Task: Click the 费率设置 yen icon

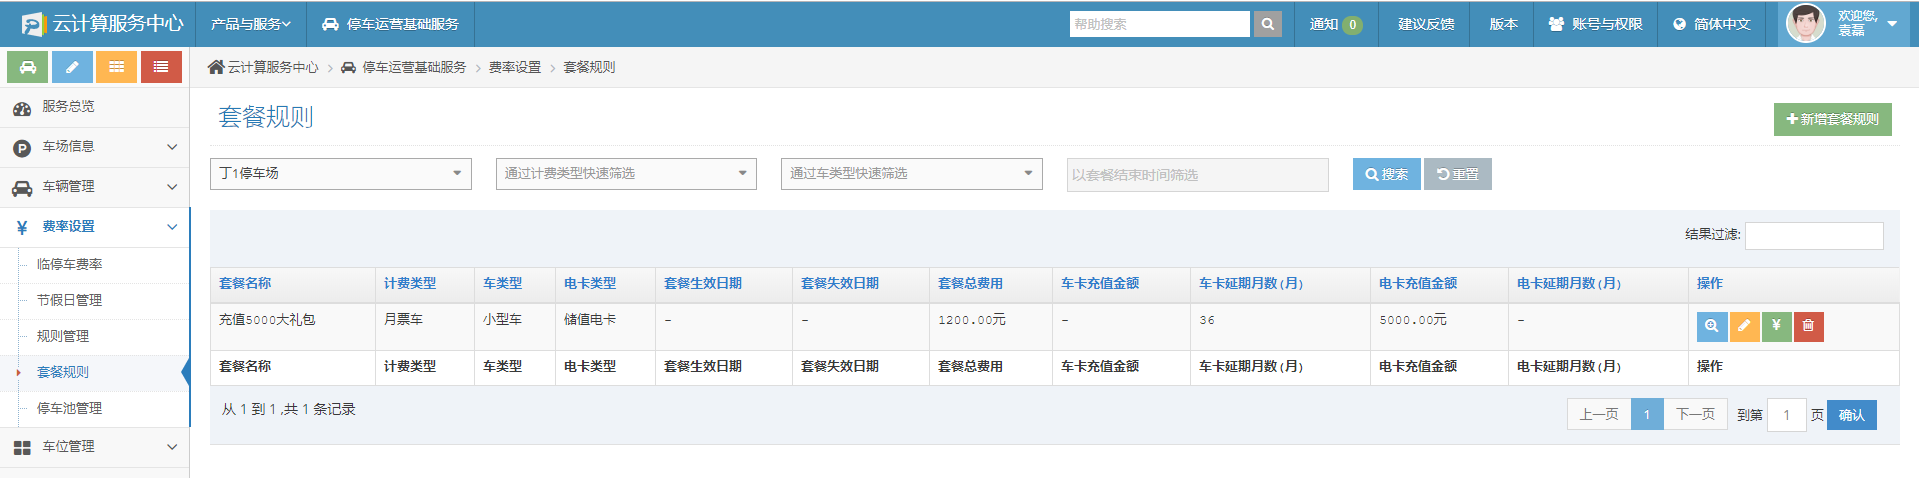Action: tap(22, 228)
